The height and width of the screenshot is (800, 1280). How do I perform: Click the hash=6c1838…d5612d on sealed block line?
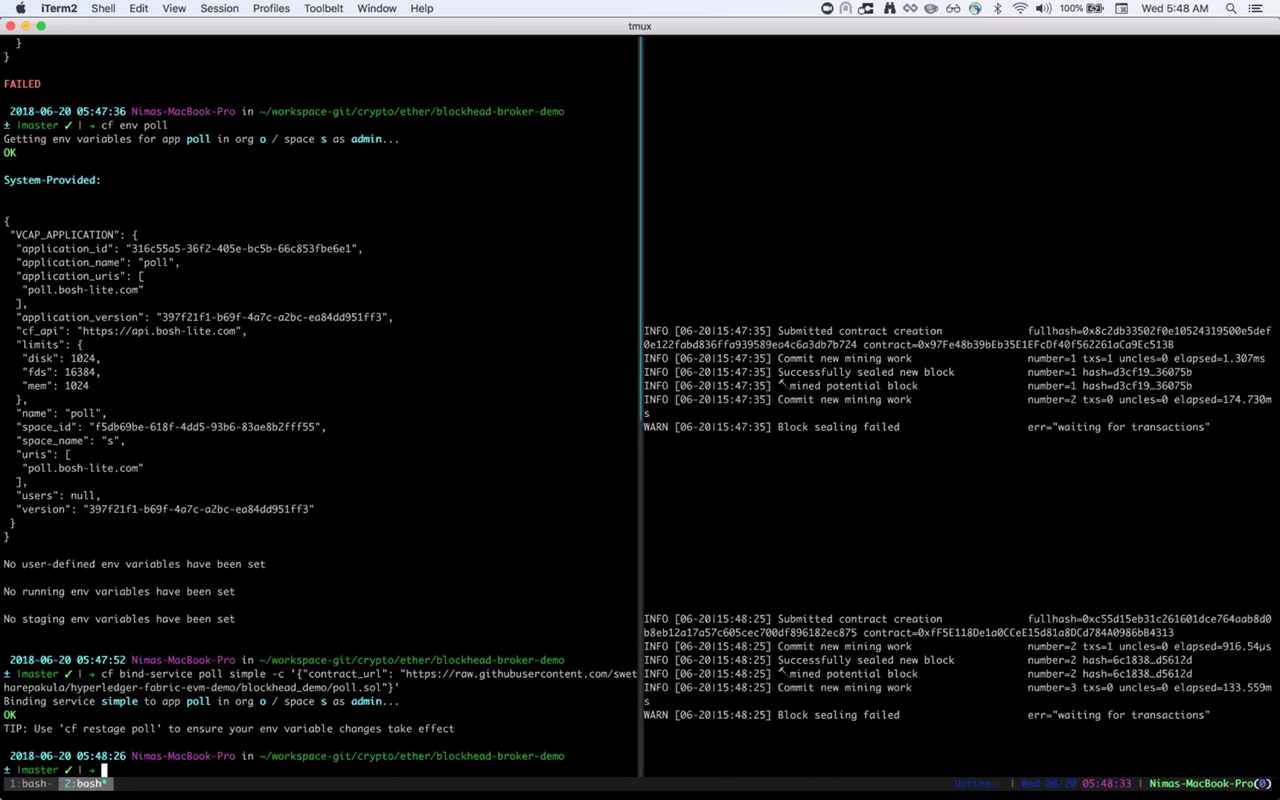[x=1137, y=660]
